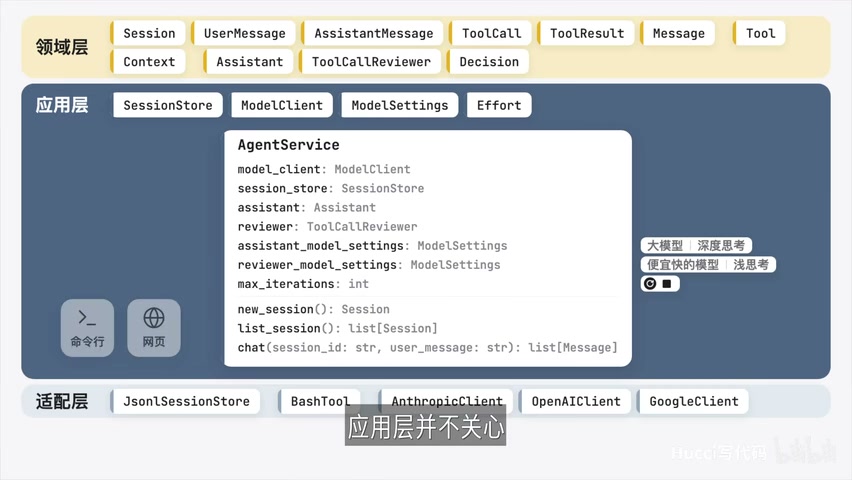Screen dimensions: 852x480
Task: Click the Decision box
Action: pyautogui.click(x=488, y=61)
